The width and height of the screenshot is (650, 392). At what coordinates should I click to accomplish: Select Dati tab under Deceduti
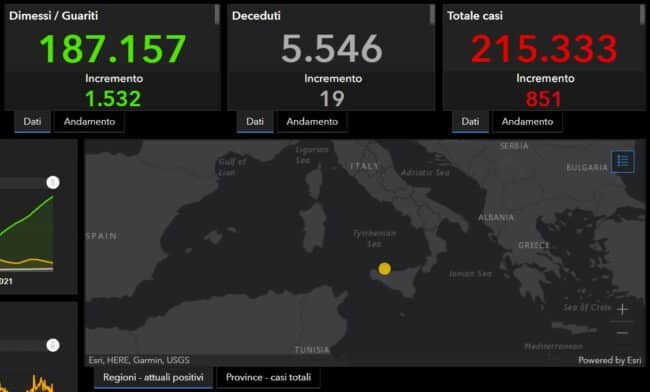[255, 121]
